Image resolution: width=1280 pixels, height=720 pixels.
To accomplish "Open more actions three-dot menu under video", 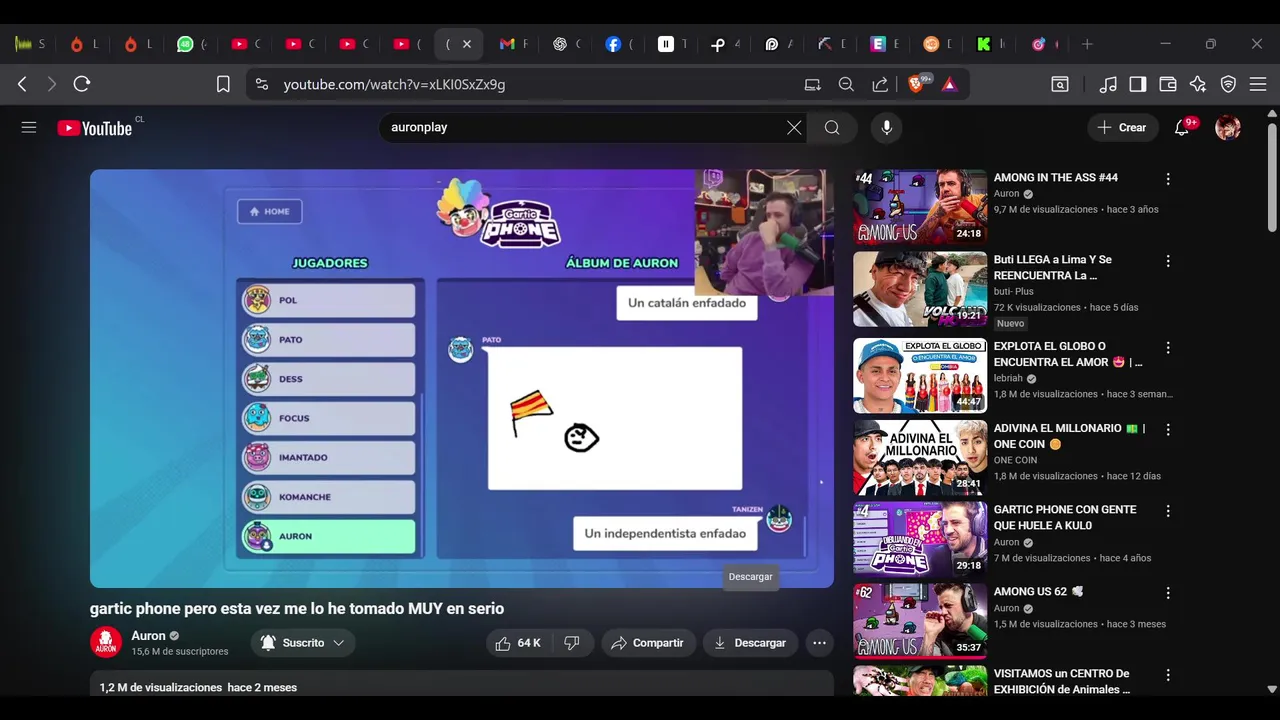I will [x=819, y=643].
